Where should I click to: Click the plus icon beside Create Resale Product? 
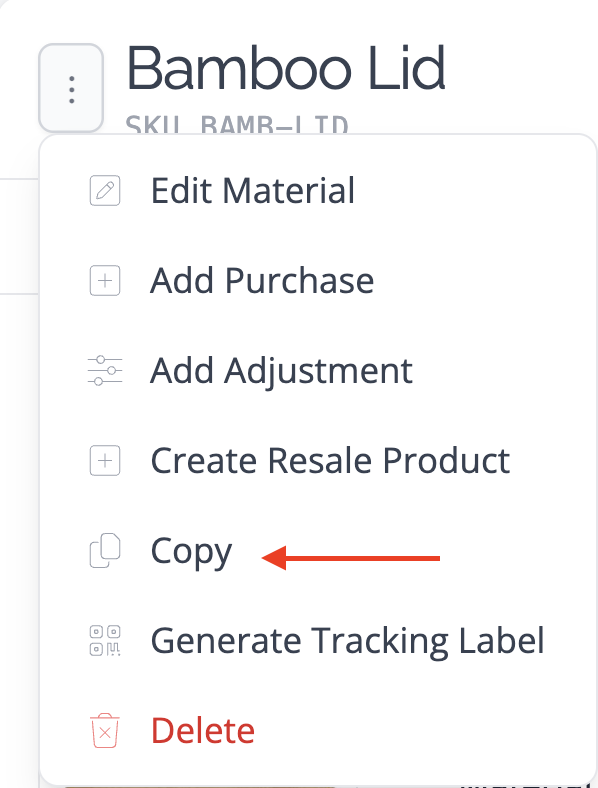[x=105, y=460]
